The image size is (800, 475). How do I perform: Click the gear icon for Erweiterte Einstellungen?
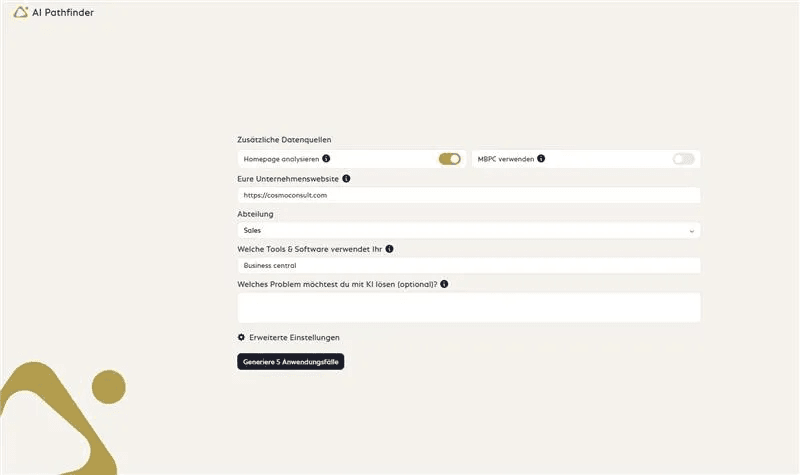pyautogui.click(x=241, y=337)
